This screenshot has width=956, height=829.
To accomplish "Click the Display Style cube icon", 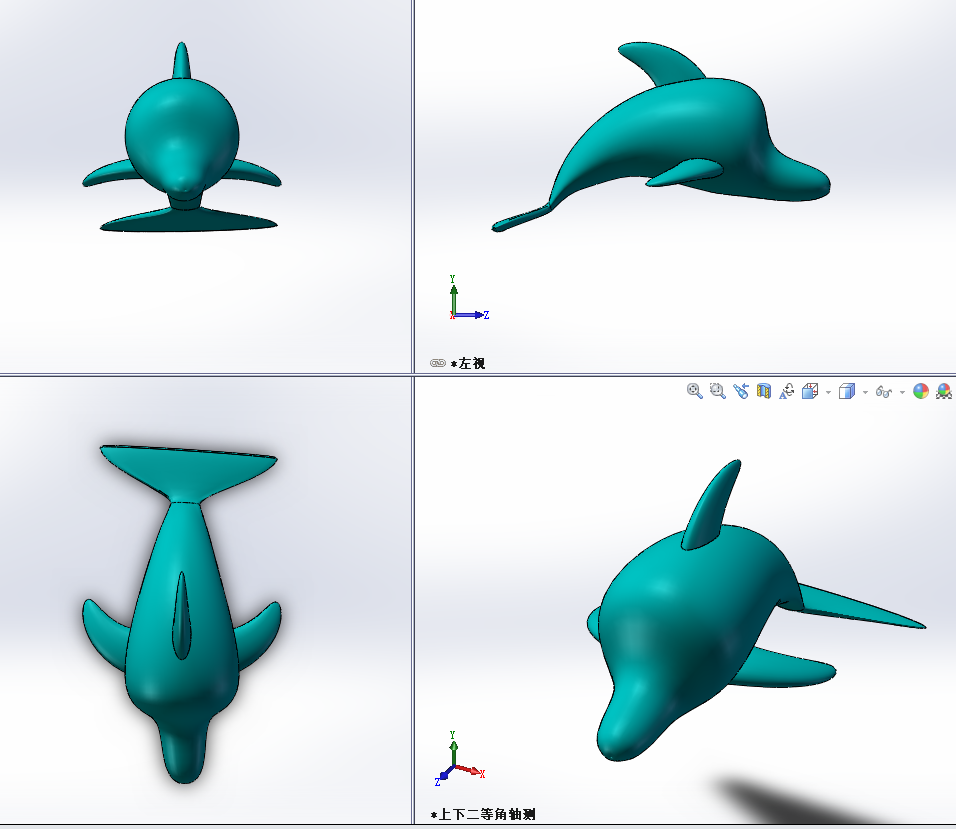I will (848, 391).
